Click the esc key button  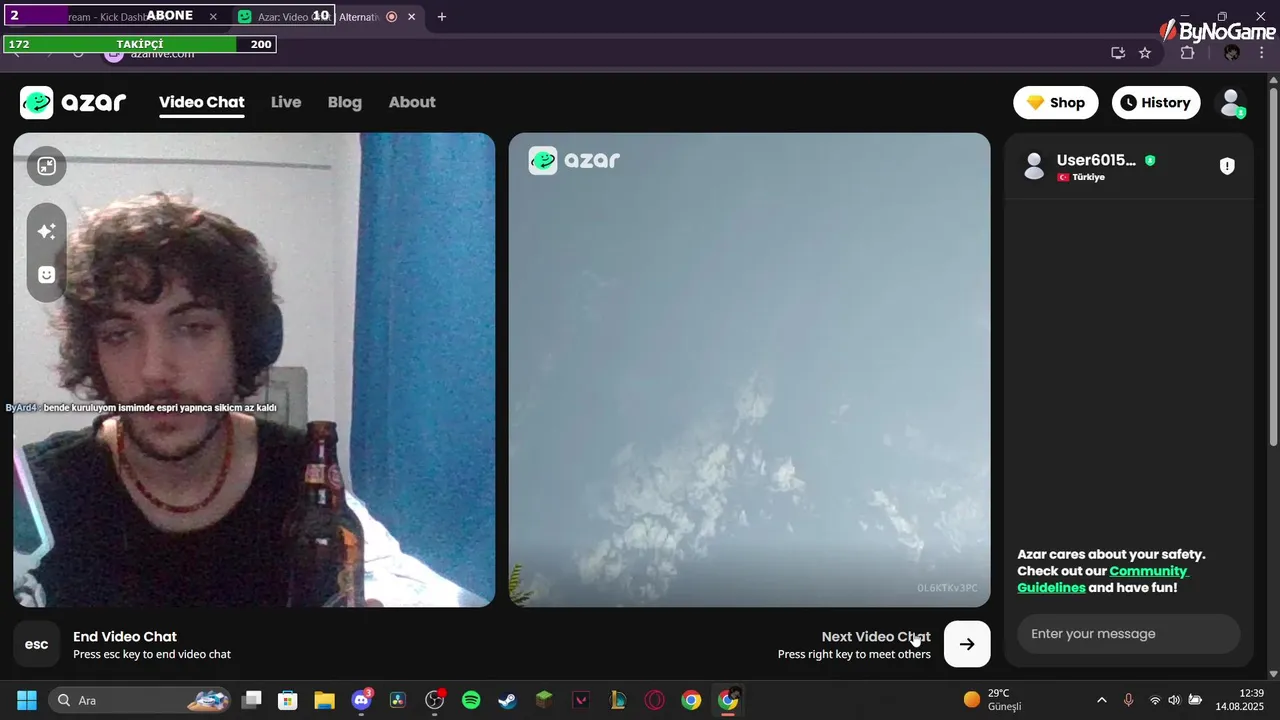(37, 644)
